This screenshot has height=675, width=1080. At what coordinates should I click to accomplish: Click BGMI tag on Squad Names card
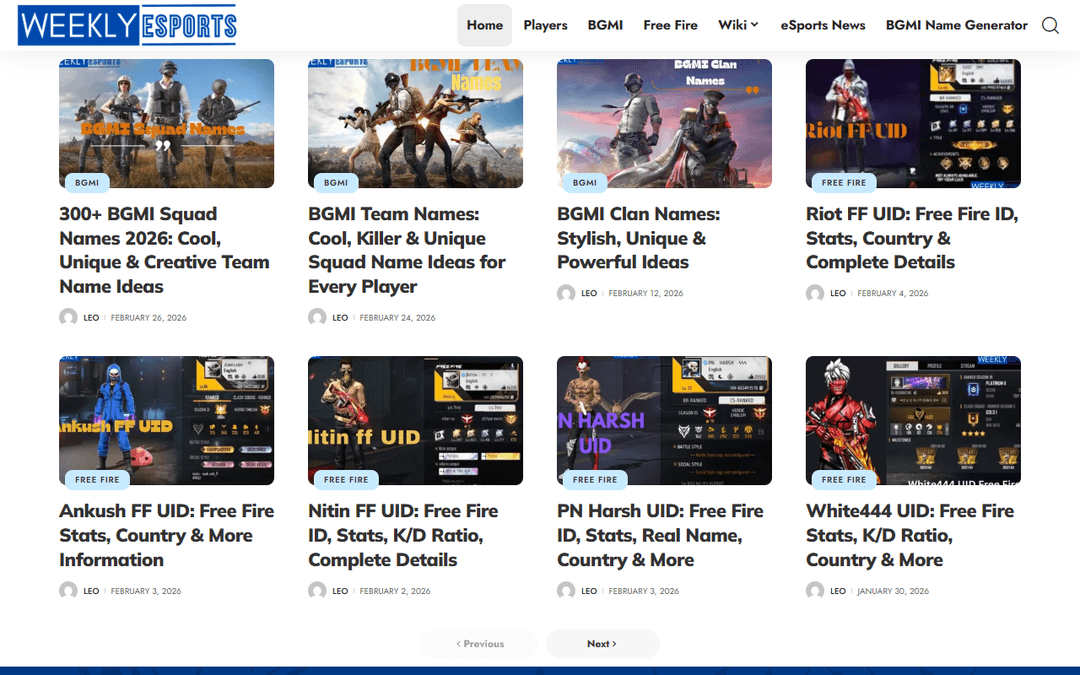[x=87, y=183]
